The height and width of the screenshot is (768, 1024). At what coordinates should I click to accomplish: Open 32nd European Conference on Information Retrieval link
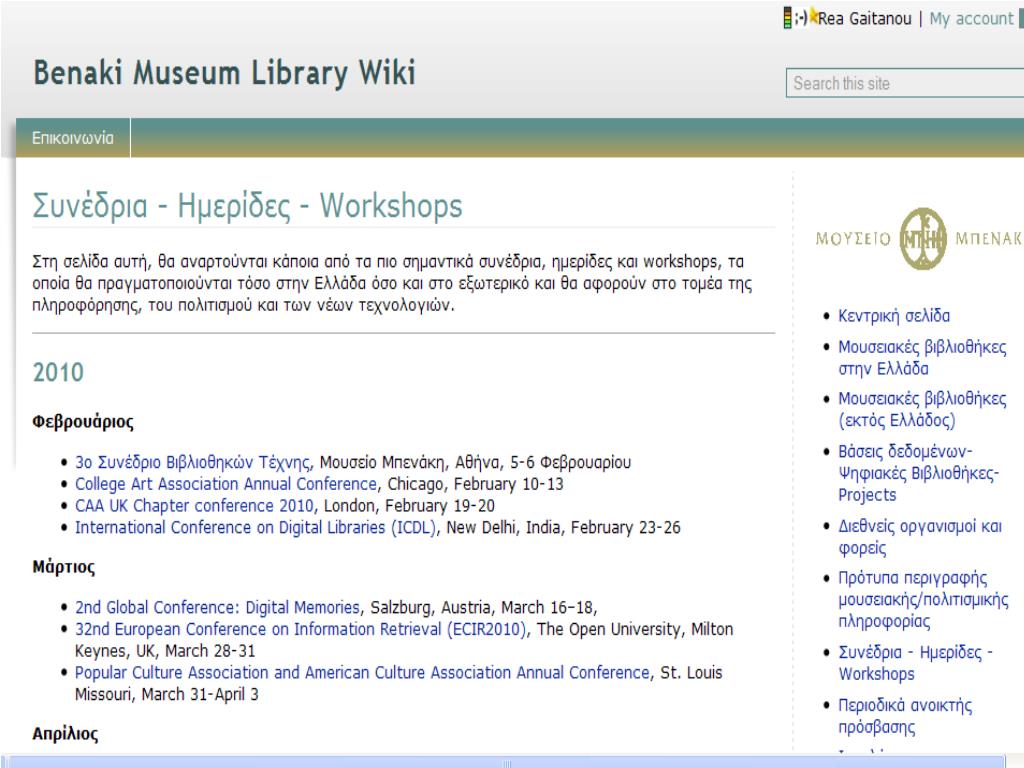tap(300, 629)
